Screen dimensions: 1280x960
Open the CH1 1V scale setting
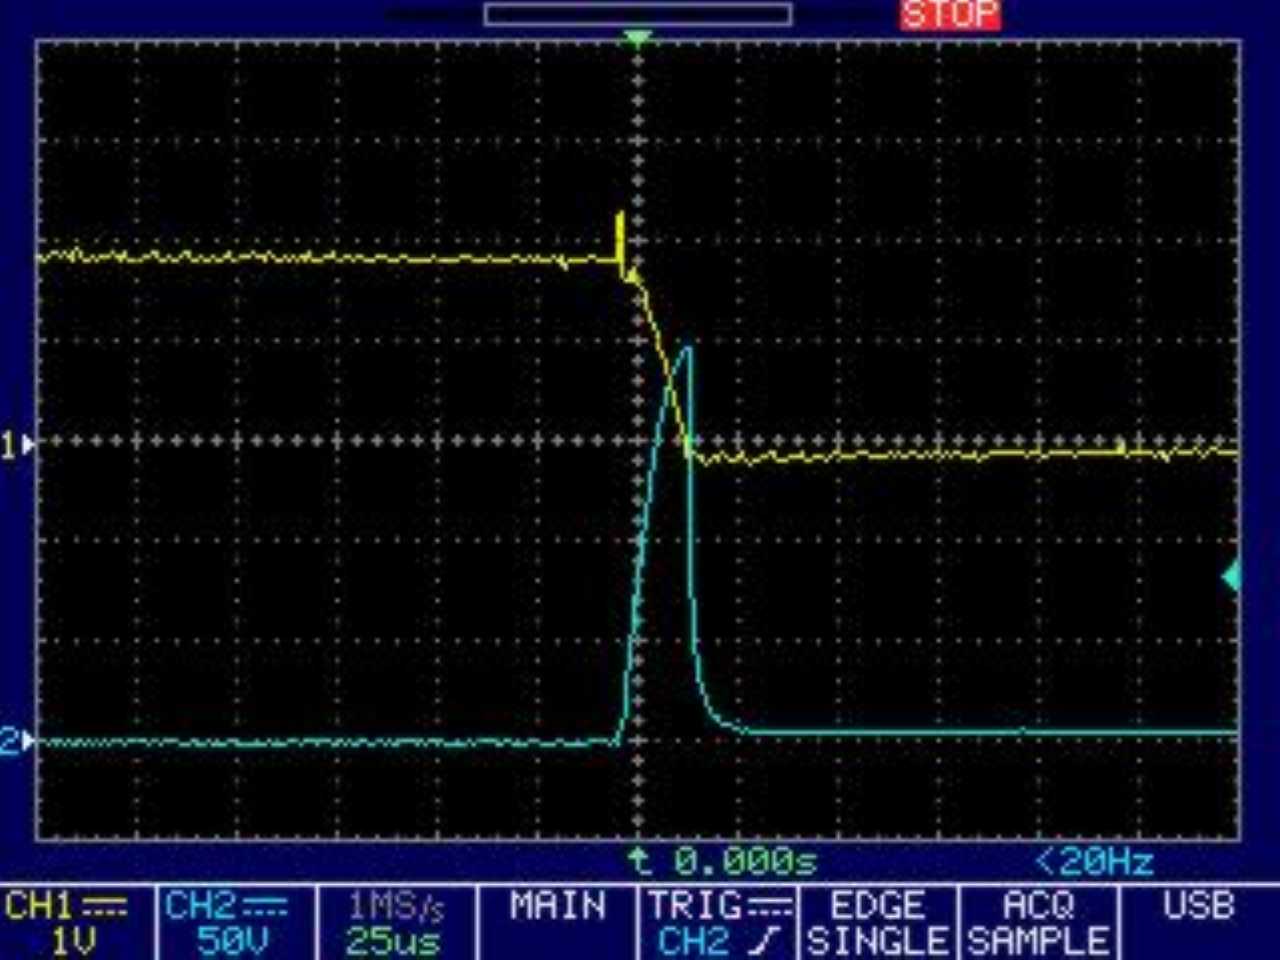(x=74, y=941)
